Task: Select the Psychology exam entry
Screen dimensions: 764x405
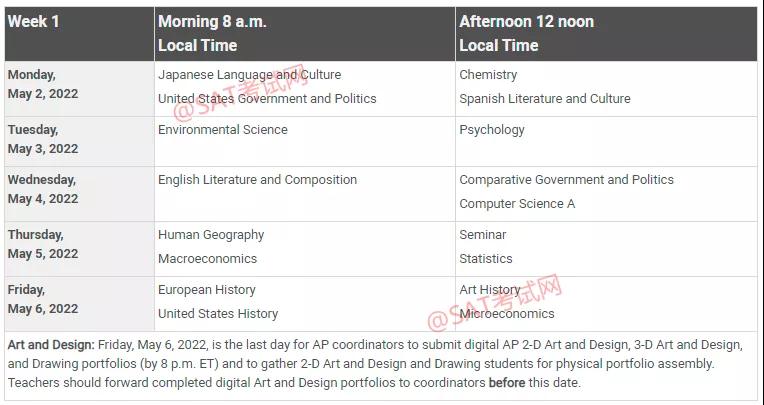Action: [492, 130]
